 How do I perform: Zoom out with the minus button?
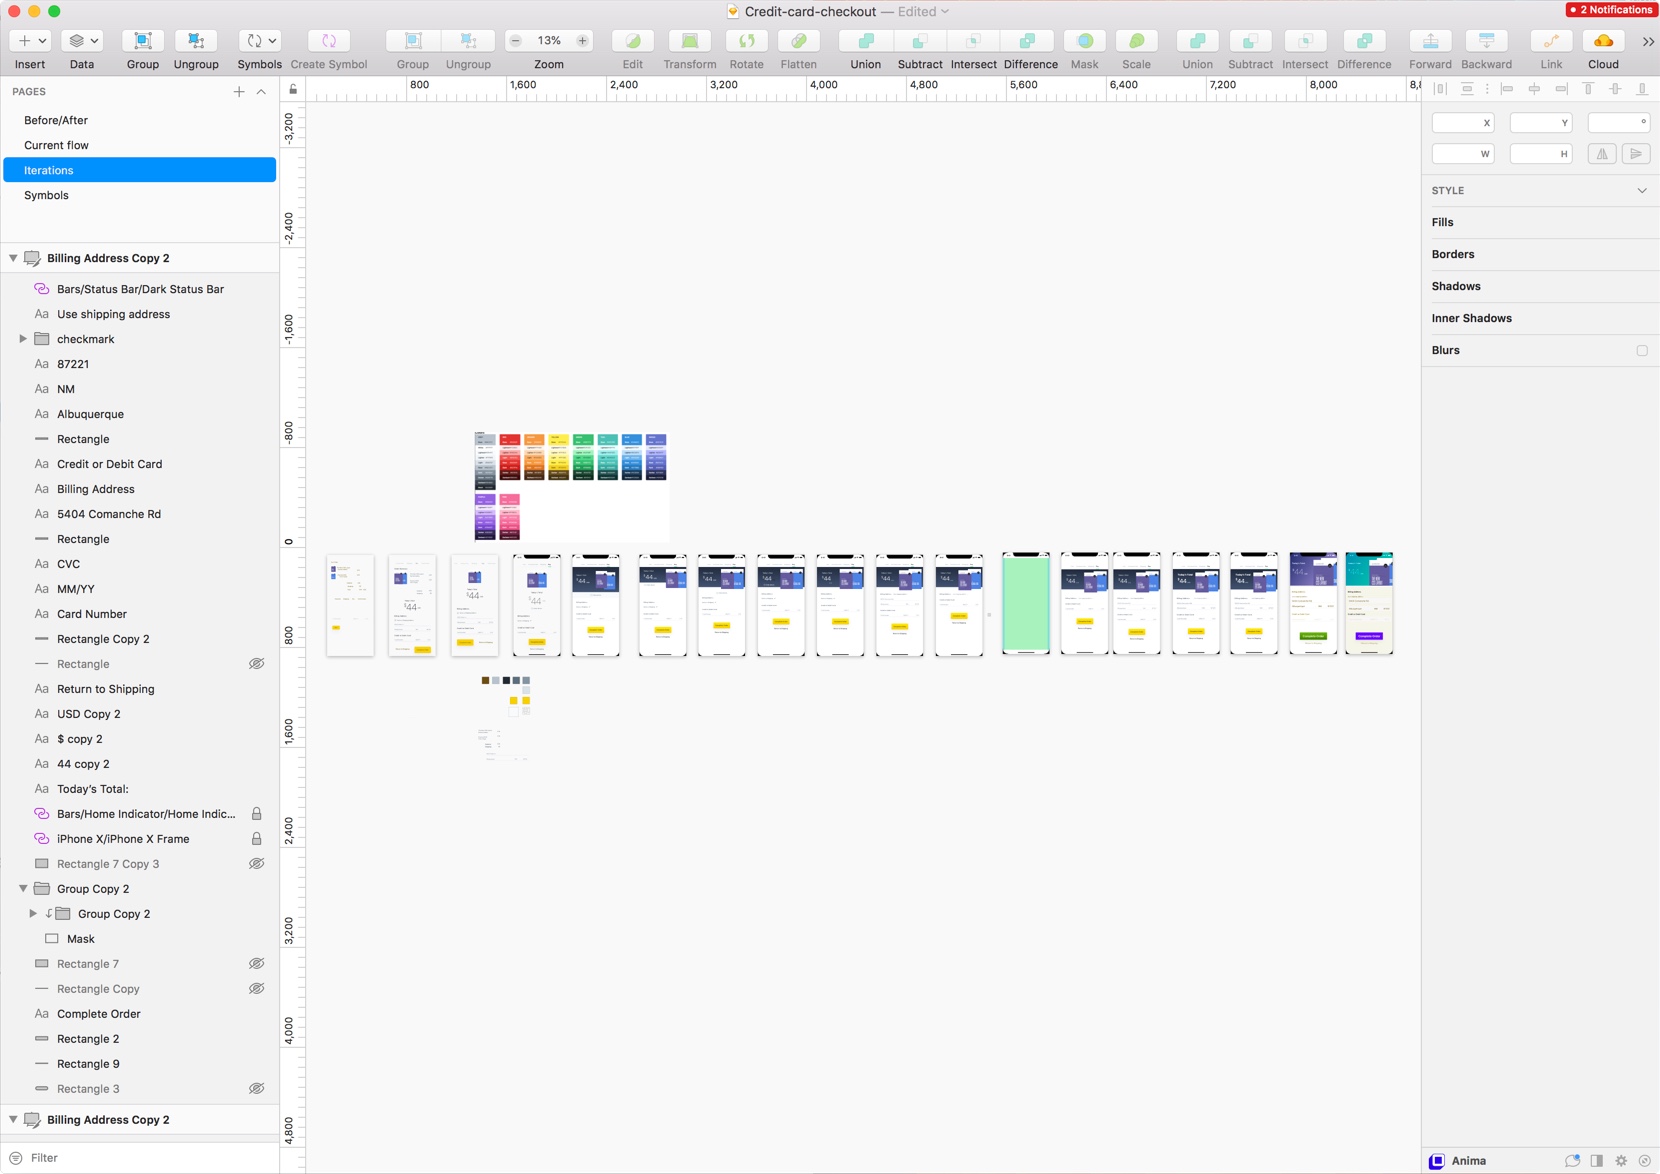coord(516,41)
